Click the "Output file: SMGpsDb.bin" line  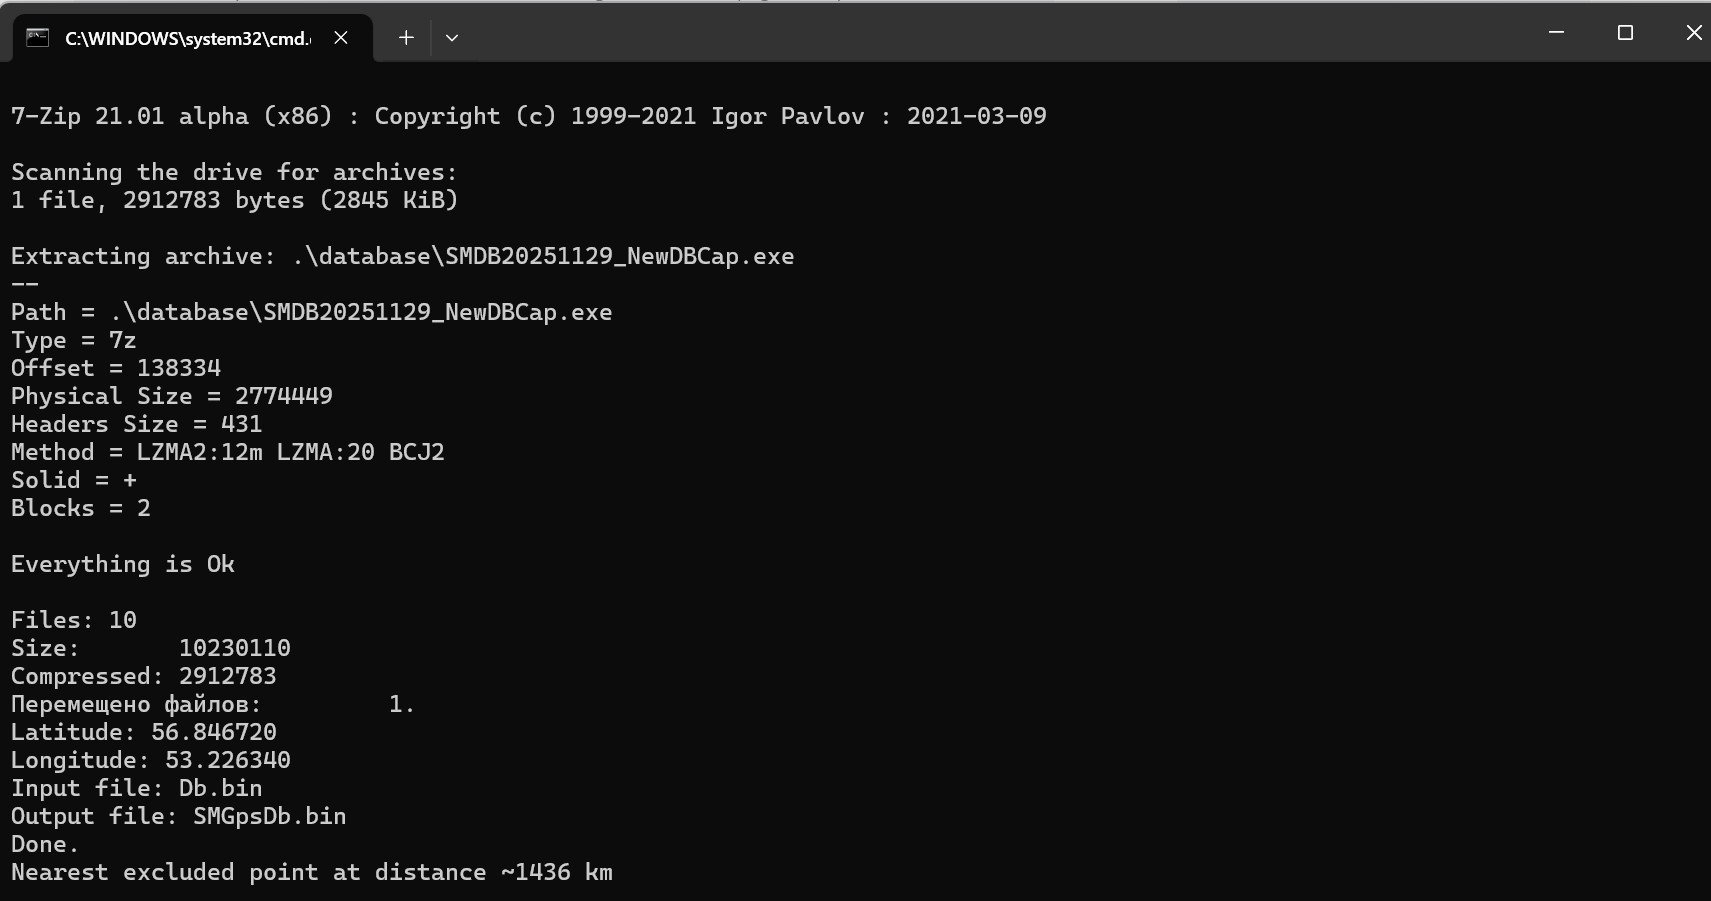(179, 816)
